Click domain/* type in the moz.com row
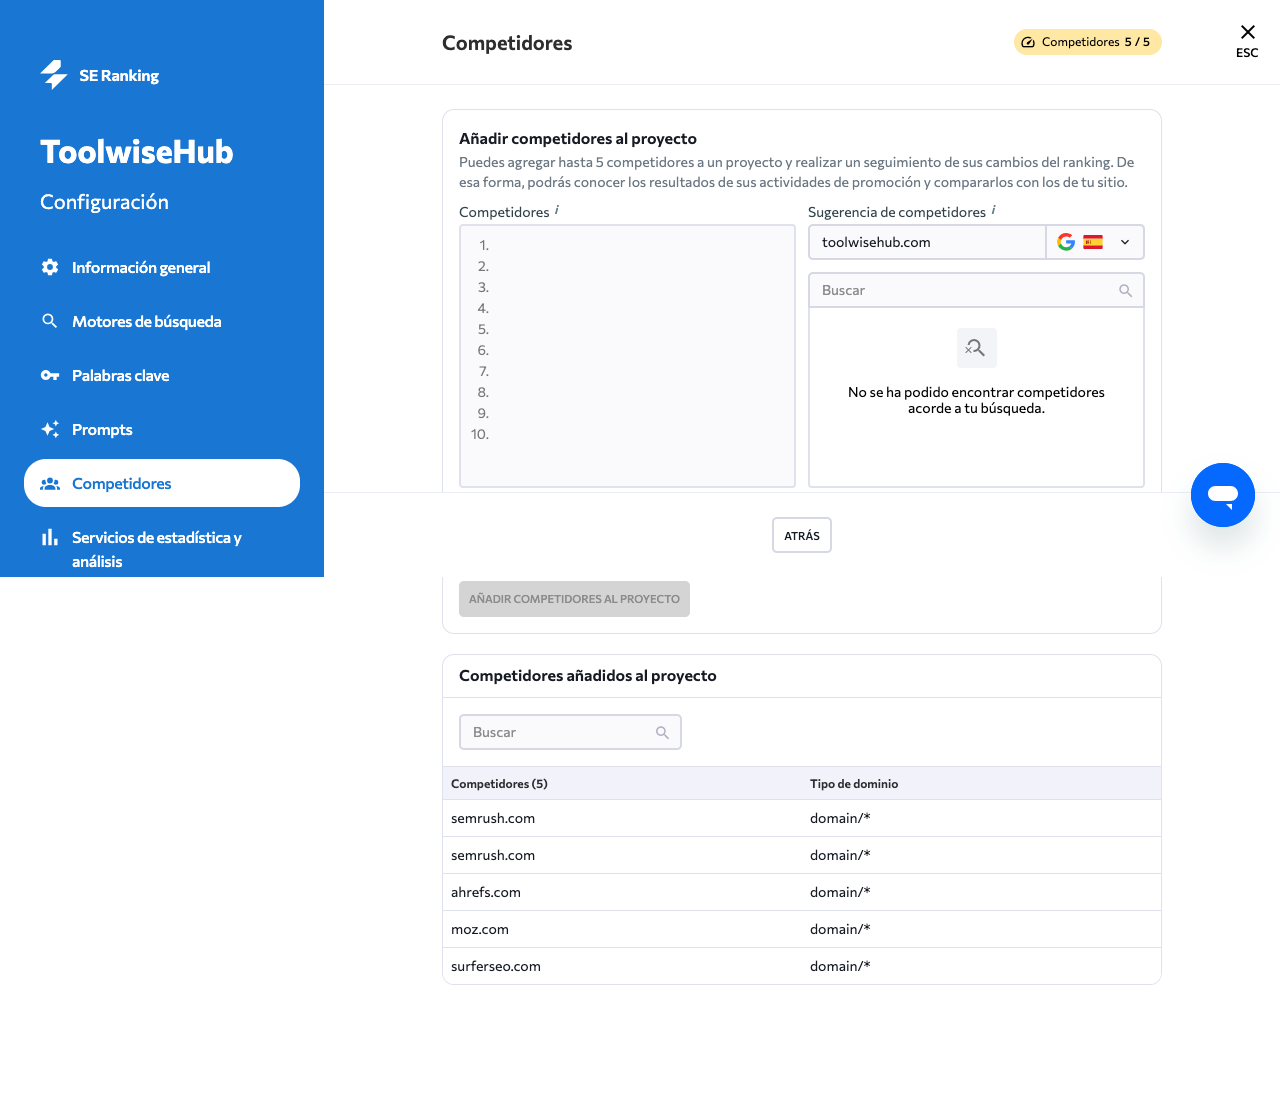 click(x=840, y=929)
